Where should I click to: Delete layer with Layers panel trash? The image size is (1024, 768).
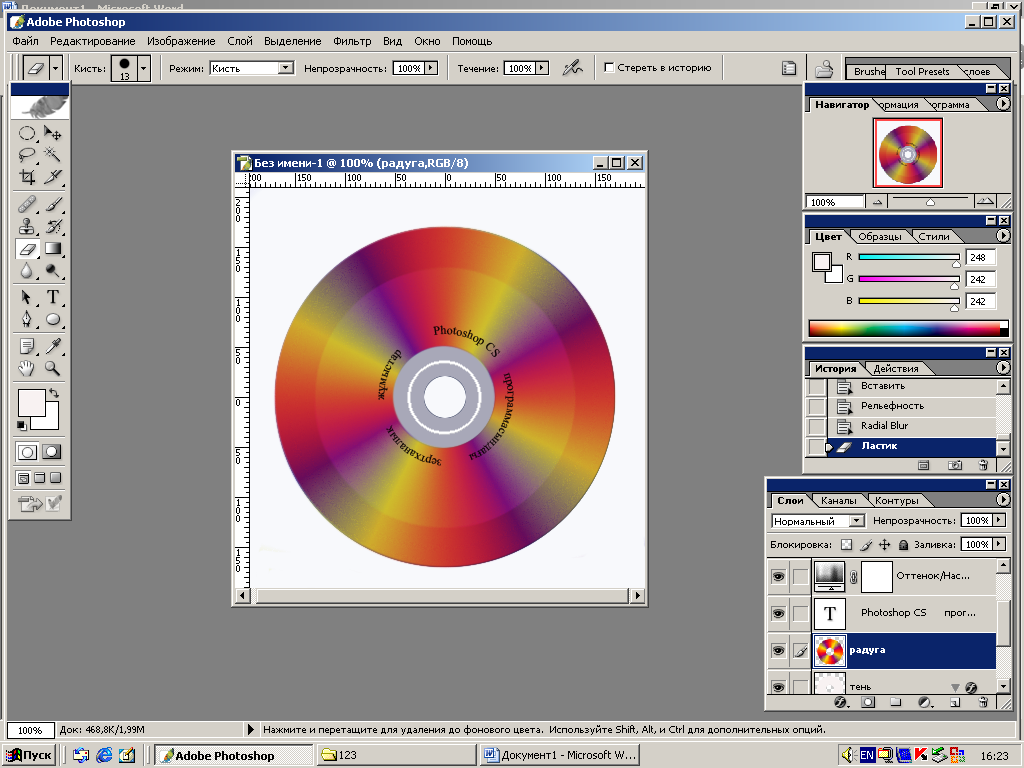[984, 703]
